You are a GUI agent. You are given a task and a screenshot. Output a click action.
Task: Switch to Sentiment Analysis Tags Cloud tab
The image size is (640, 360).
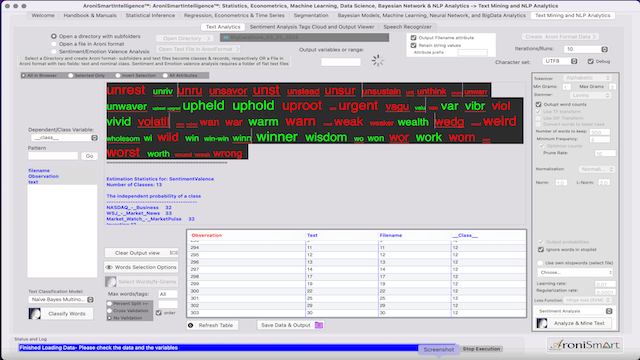click(x=312, y=27)
